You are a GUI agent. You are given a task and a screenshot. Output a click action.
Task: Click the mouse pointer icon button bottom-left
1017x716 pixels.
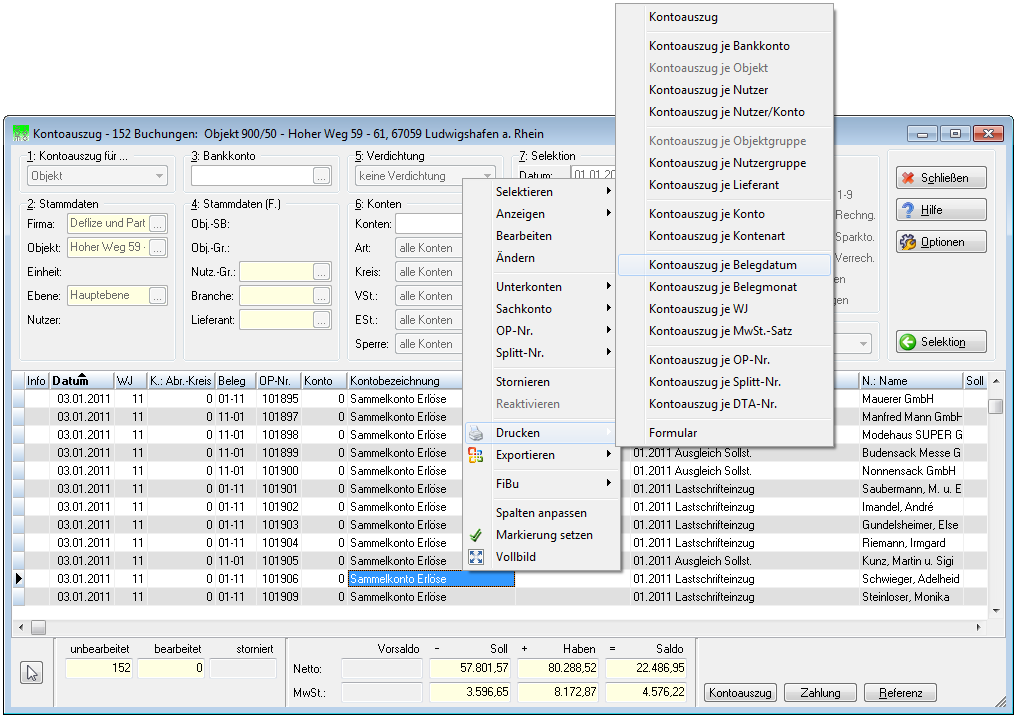(32, 673)
